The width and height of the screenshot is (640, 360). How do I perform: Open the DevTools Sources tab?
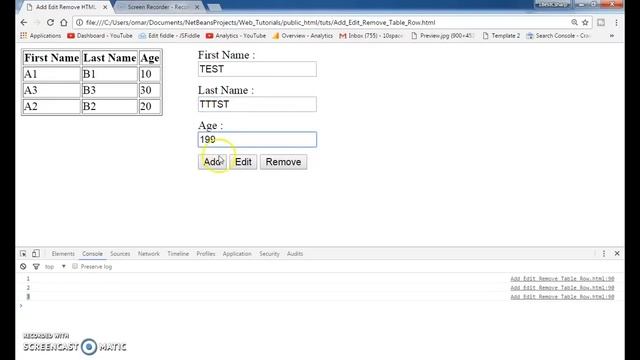[120, 253]
